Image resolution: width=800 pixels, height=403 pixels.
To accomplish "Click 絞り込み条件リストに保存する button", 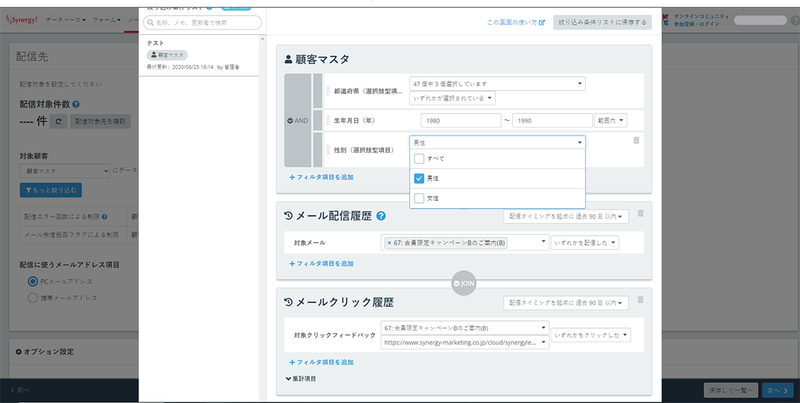I will click(x=603, y=22).
